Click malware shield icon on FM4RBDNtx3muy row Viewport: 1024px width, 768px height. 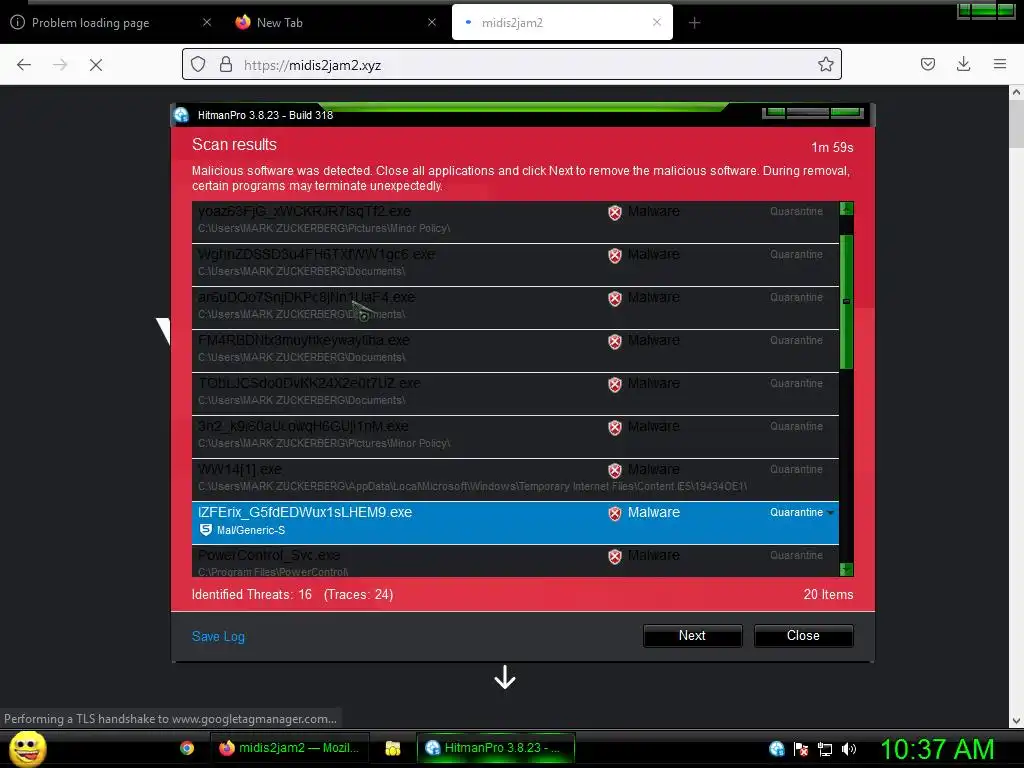pos(615,342)
